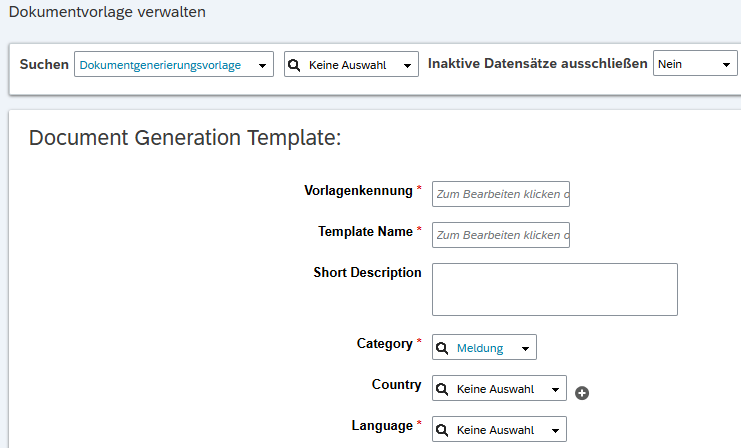This screenshot has width=741, height=448.
Task: Expand the Category dropdown arrow
Action: pos(526,348)
